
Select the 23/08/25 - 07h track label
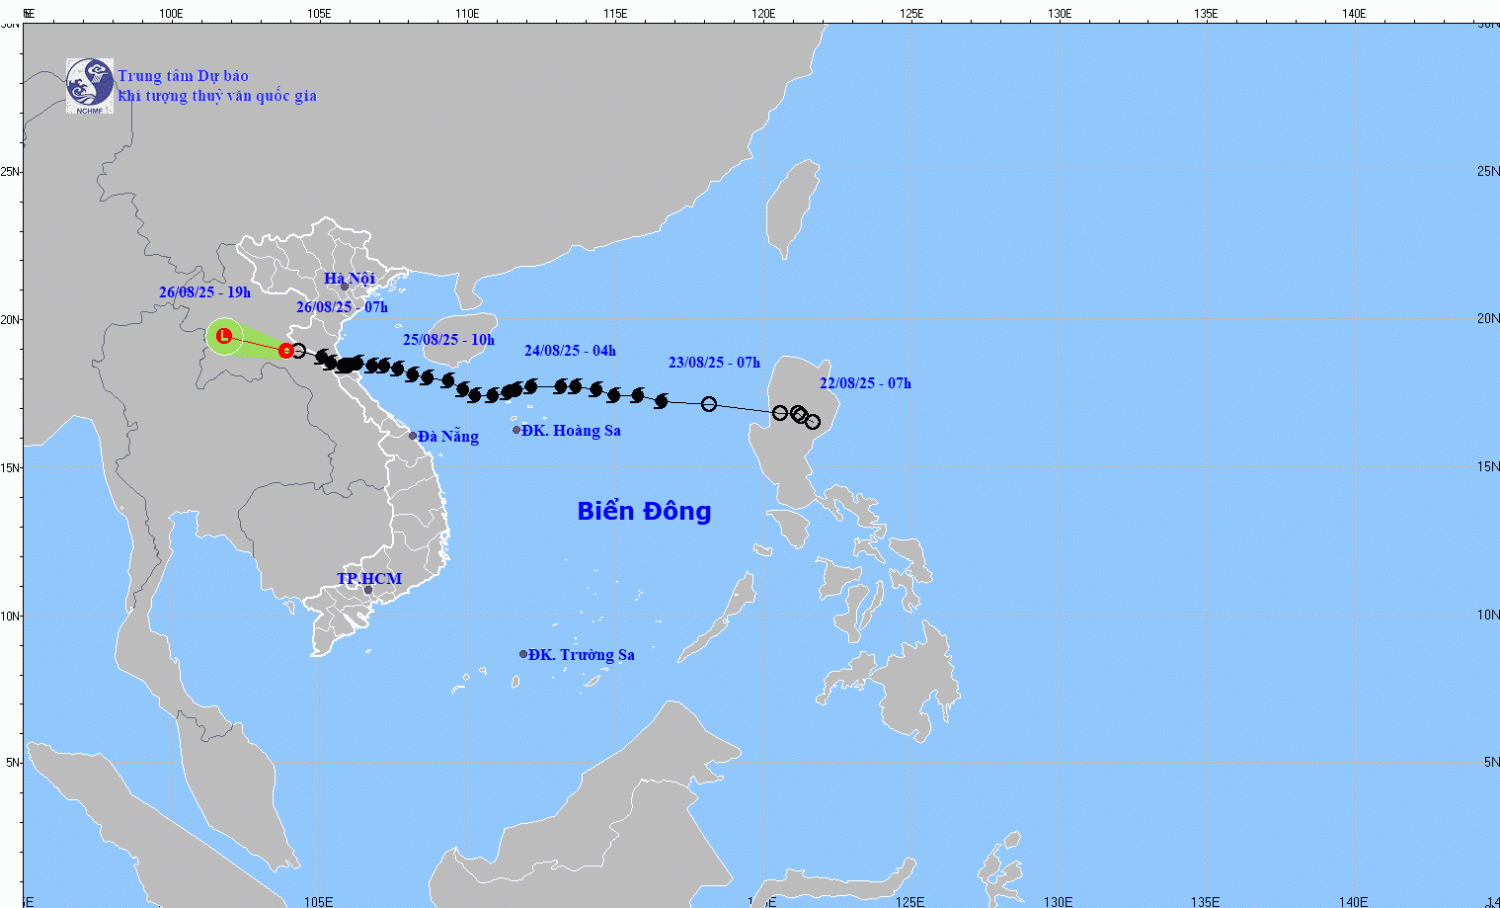click(x=714, y=362)
